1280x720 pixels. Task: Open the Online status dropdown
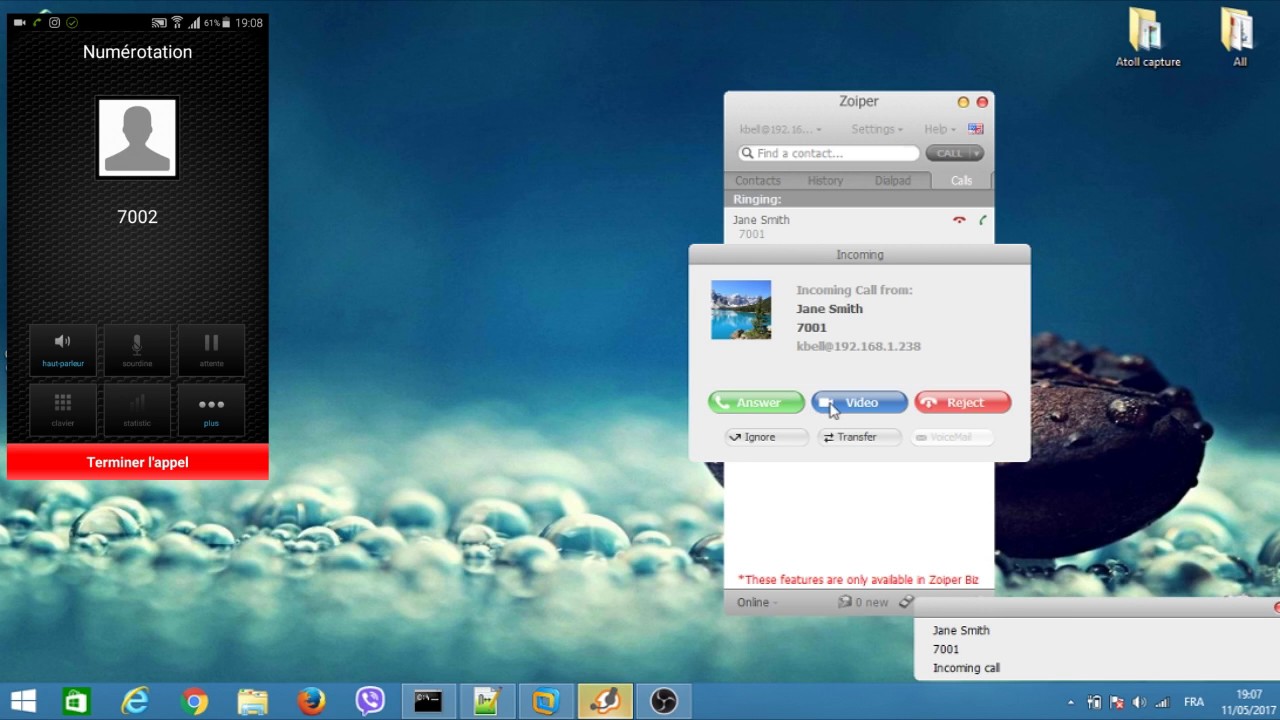click(x=757, y=602)
